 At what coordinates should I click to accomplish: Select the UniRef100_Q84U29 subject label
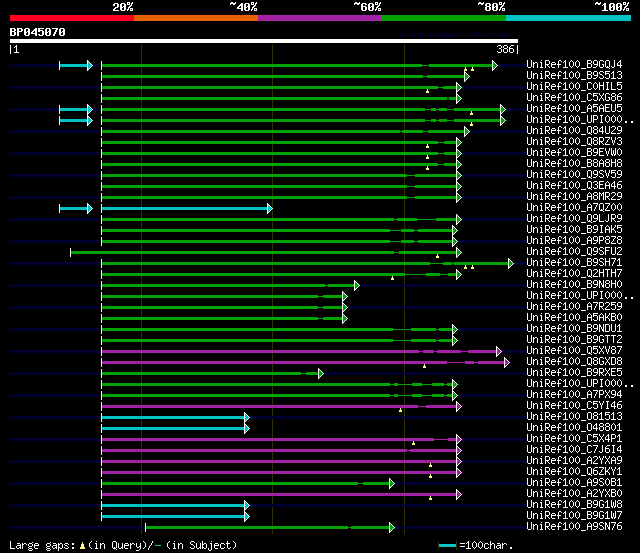[574, 131]
